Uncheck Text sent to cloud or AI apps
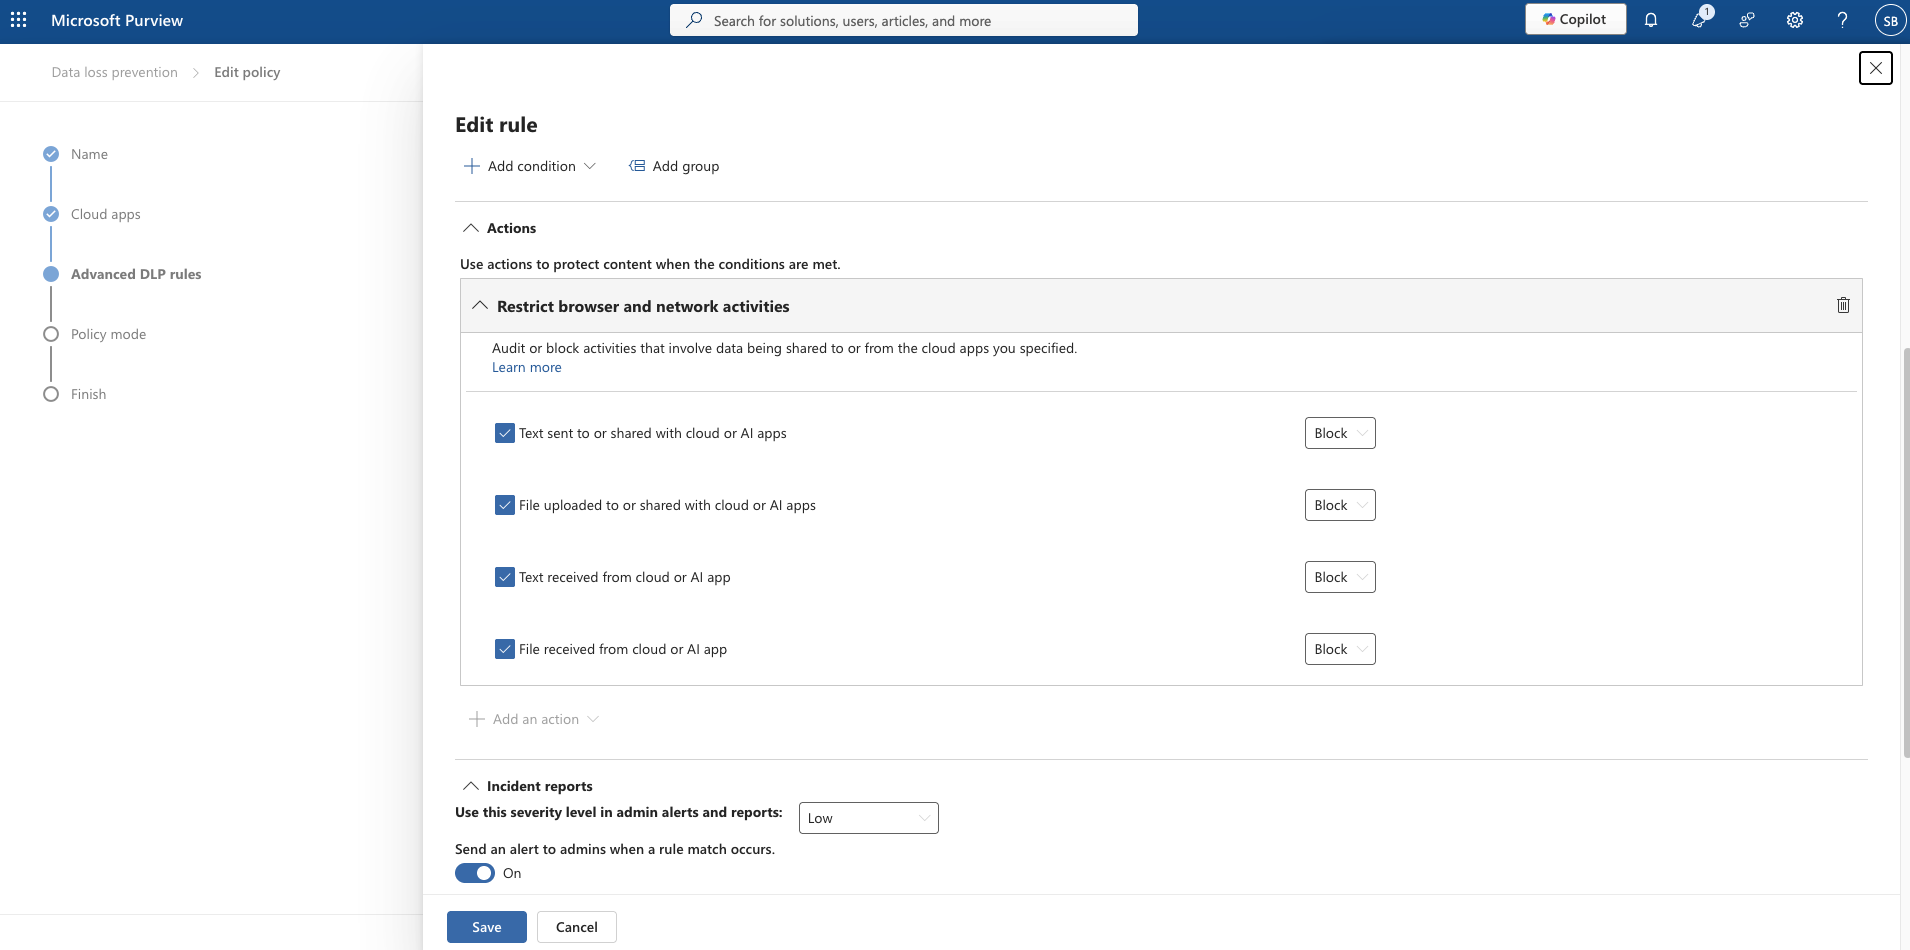The image size is (1910, 950). pyautogui.click(x=505, y=433)
